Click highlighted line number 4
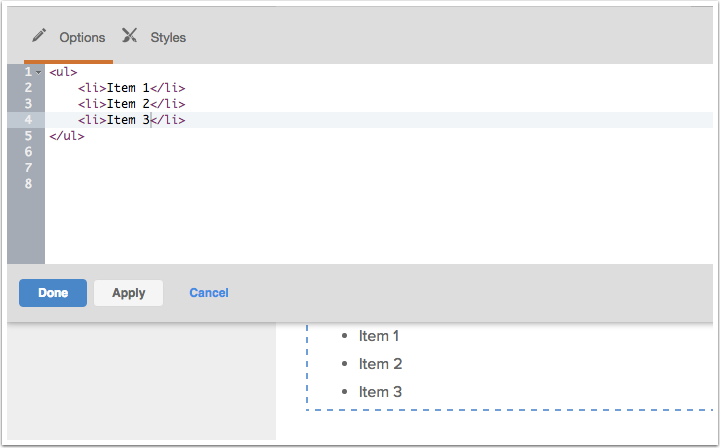720x448 pixels. coord(28,120)
